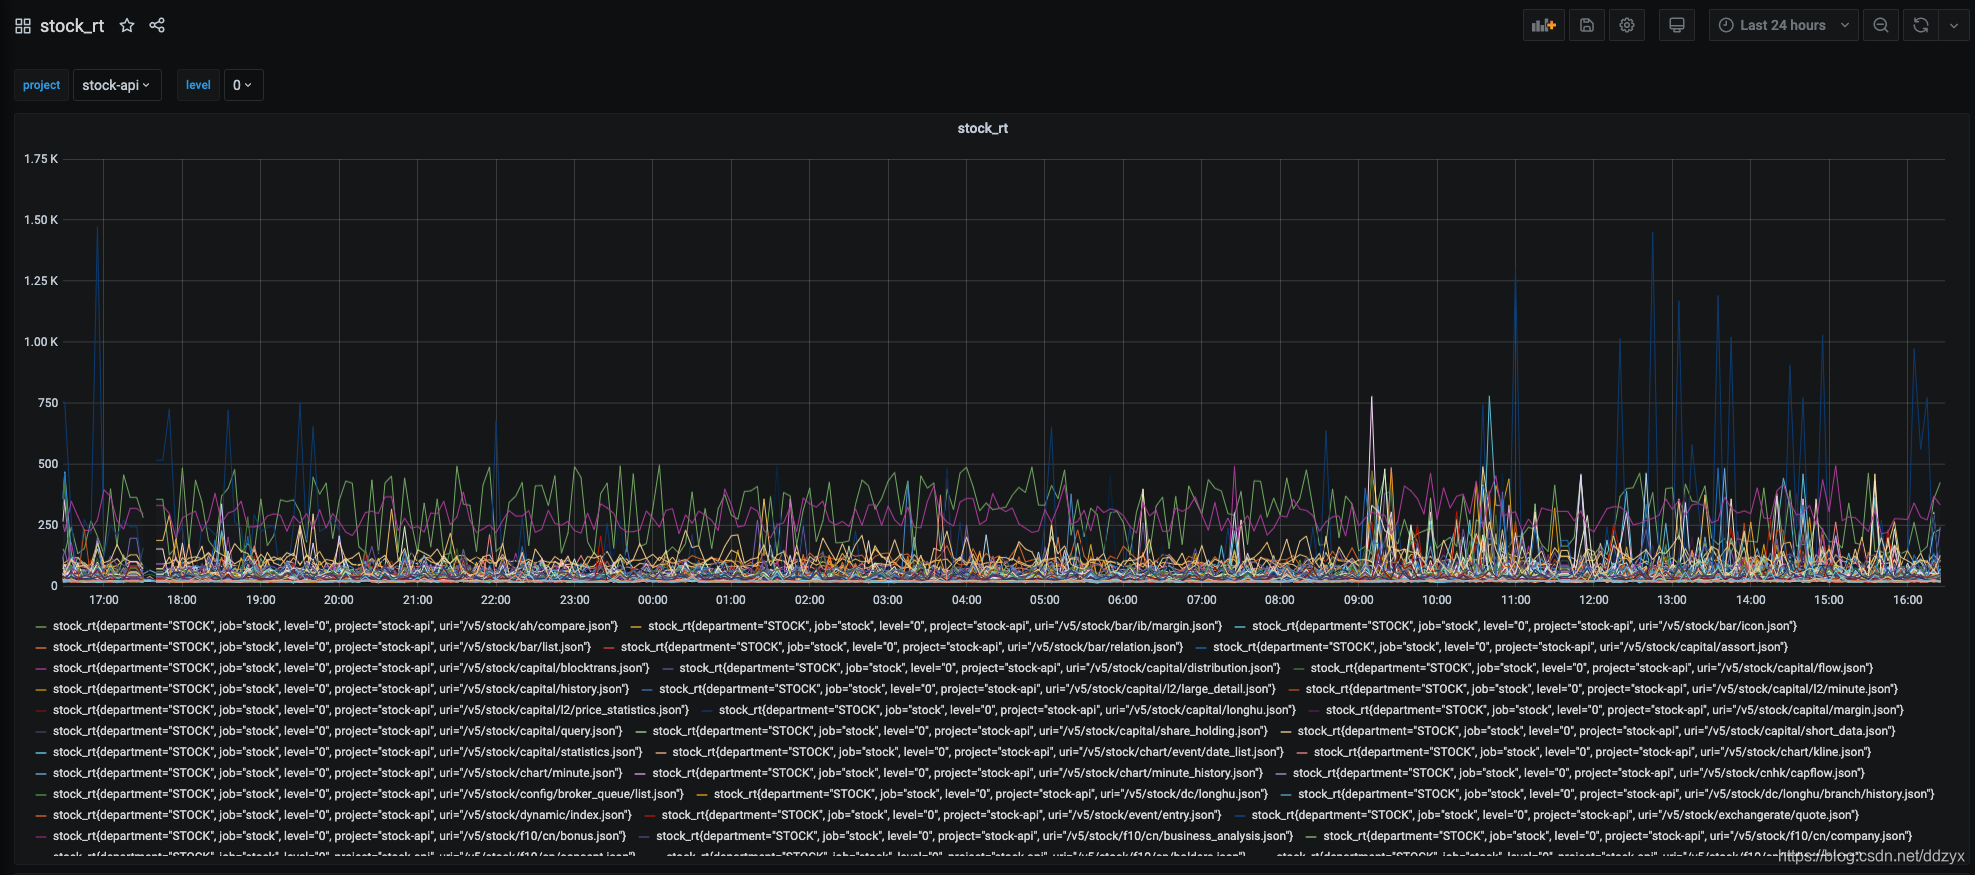The height and width of the screenshot is (875, 1975).
Task: Select legend entry config/broker_queue/list.json
Action: pos(368,794)
